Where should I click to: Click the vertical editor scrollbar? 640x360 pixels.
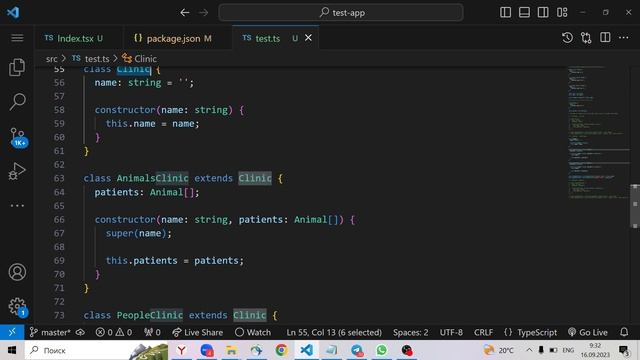[635, 206]
